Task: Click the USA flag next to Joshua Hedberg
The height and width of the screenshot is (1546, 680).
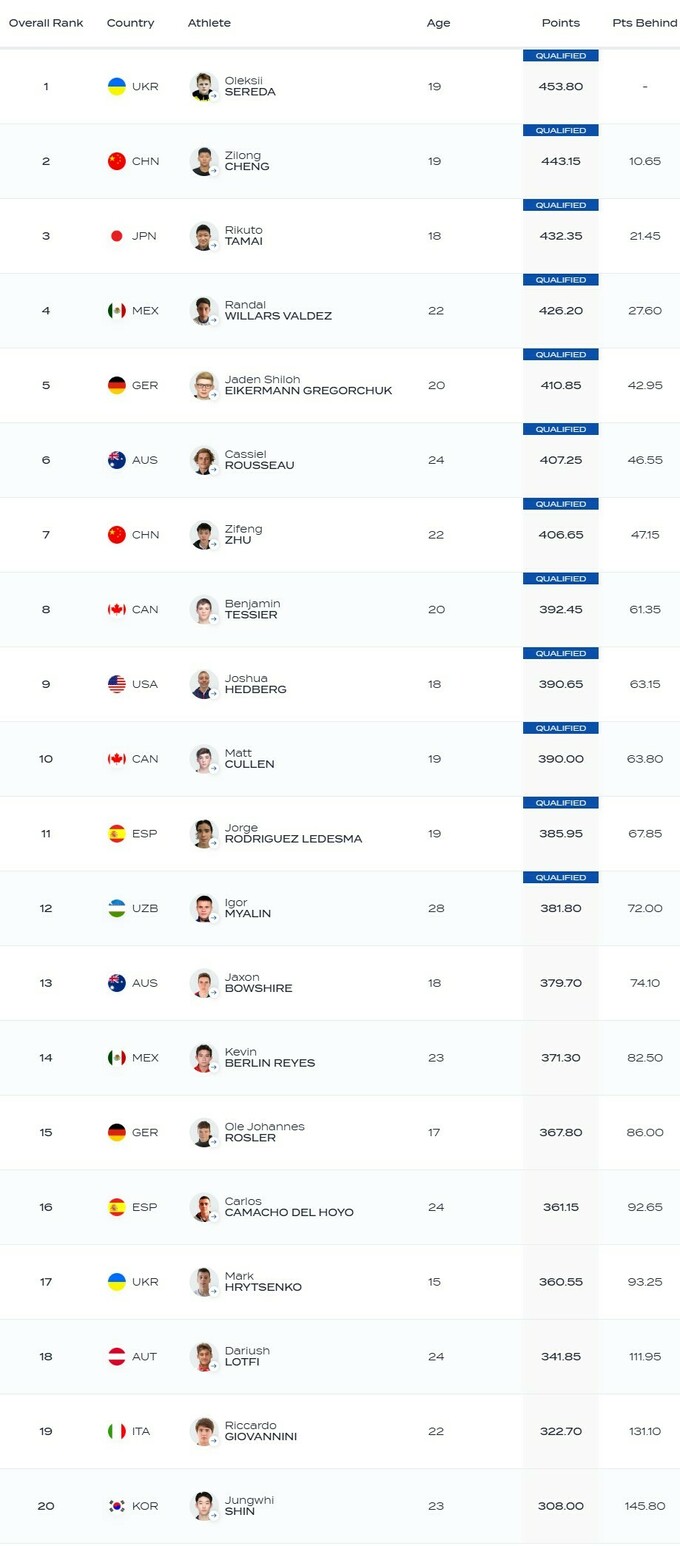Action: pyautogui.click(x=117, y=684)
